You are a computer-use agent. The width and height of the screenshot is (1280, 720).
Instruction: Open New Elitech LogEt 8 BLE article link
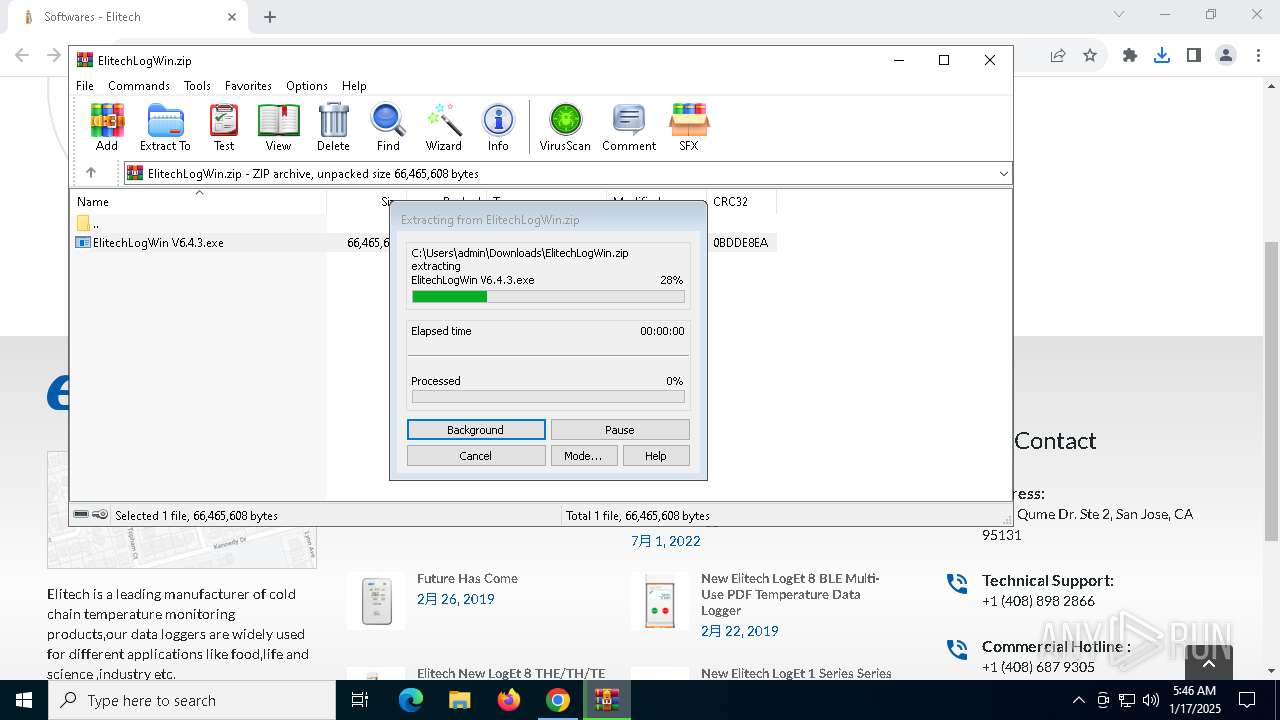tap(790, 594)
